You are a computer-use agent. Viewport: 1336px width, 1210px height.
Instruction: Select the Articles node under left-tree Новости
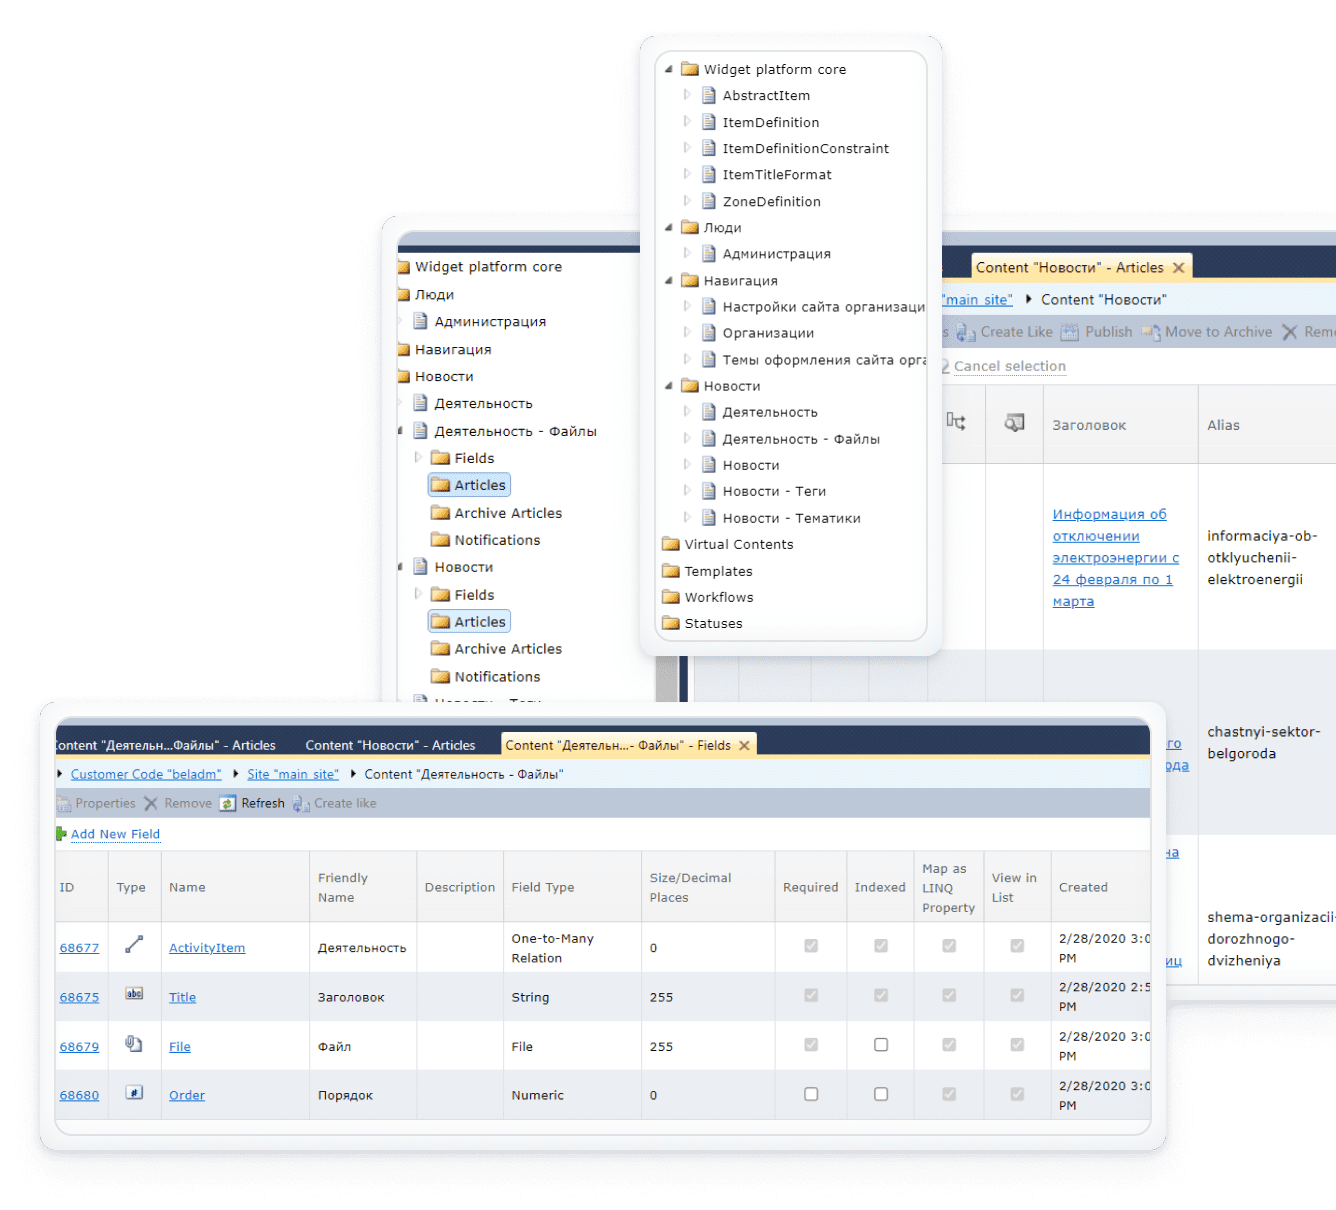[469, 622]
